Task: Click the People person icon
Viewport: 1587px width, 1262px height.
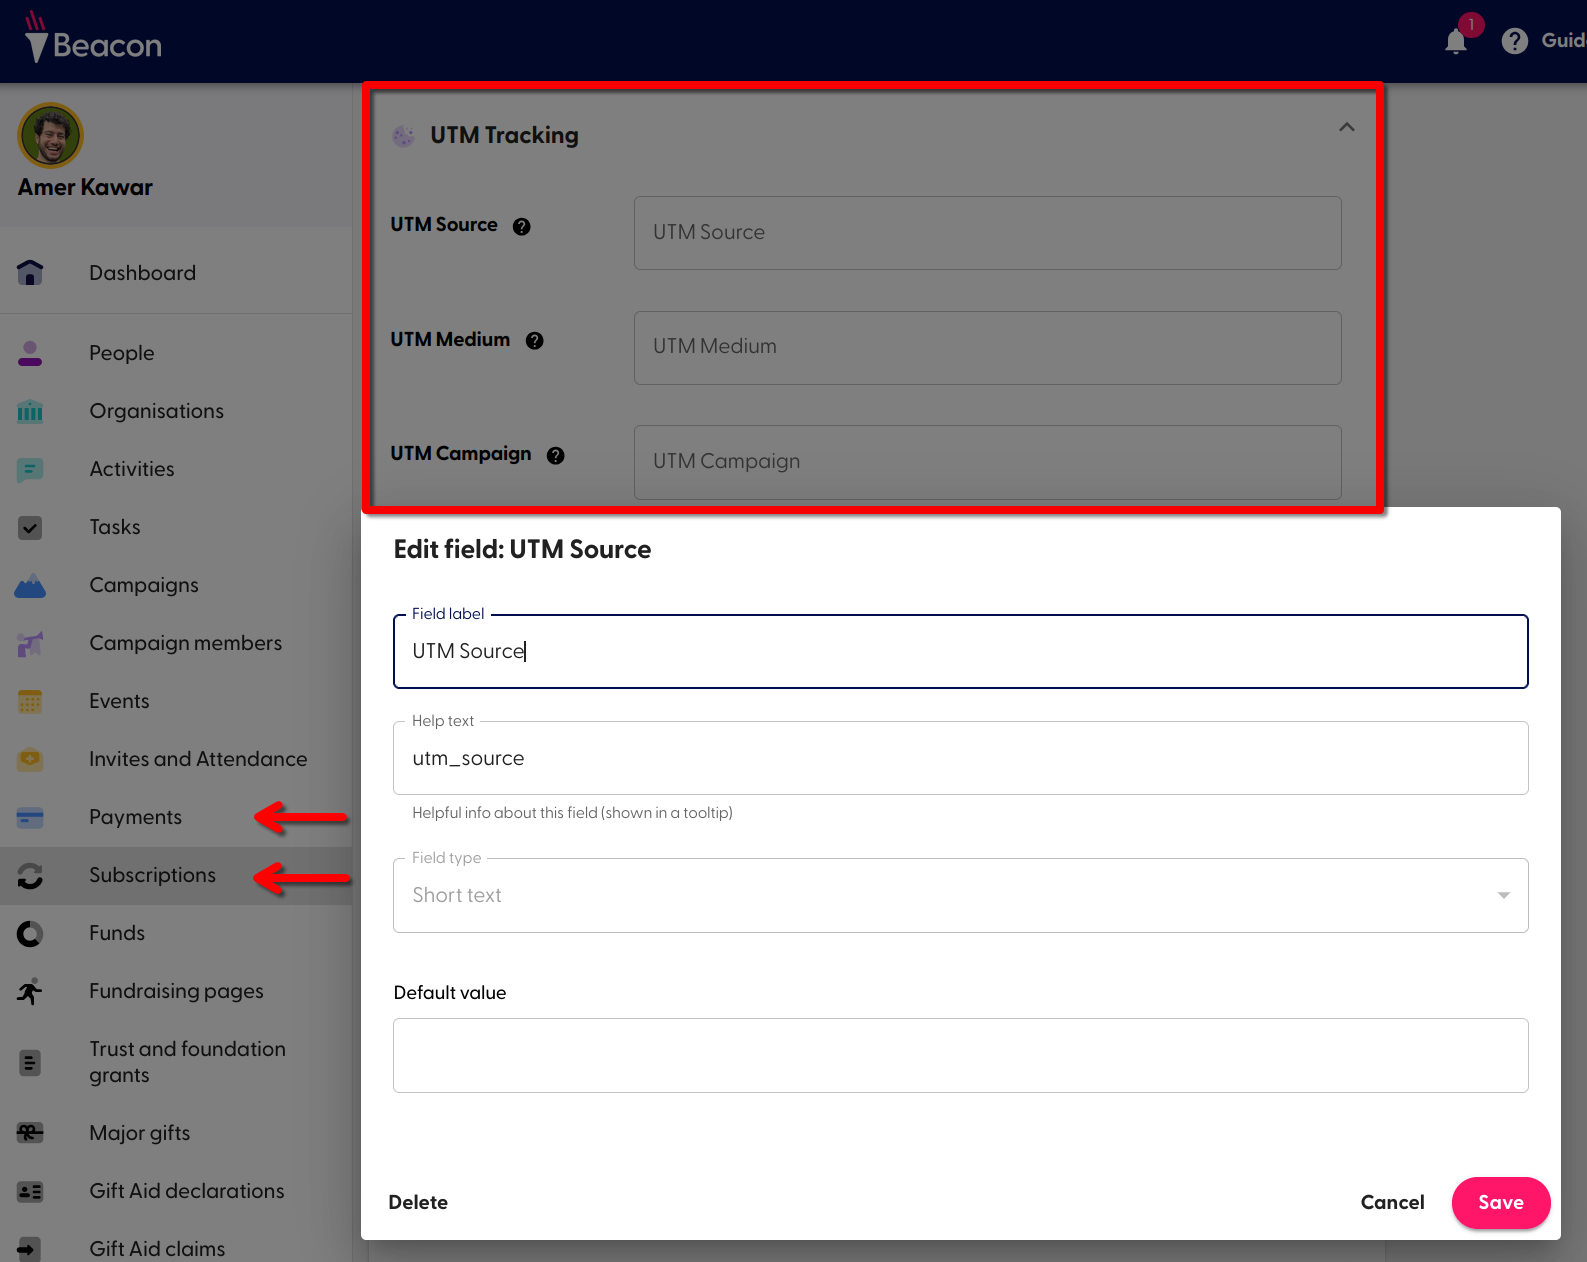Action: (30, 353)
